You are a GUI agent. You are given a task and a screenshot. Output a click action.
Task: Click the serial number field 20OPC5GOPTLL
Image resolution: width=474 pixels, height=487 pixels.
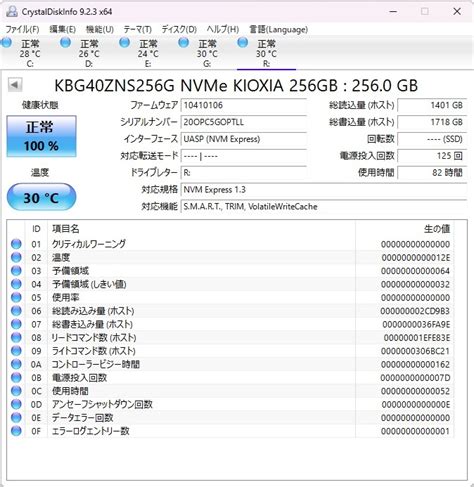[x=244, y=122]
